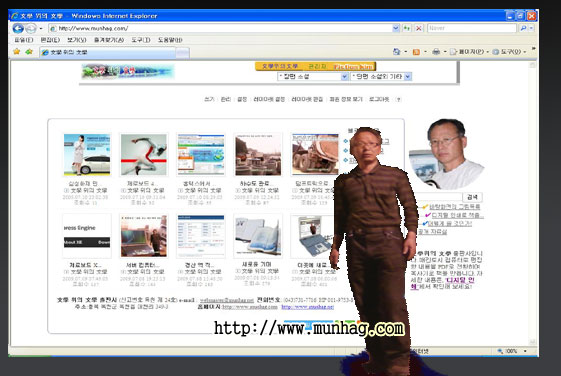Open the 편집(E) menu
Viewport: 561px width, 376px height.
50,40
